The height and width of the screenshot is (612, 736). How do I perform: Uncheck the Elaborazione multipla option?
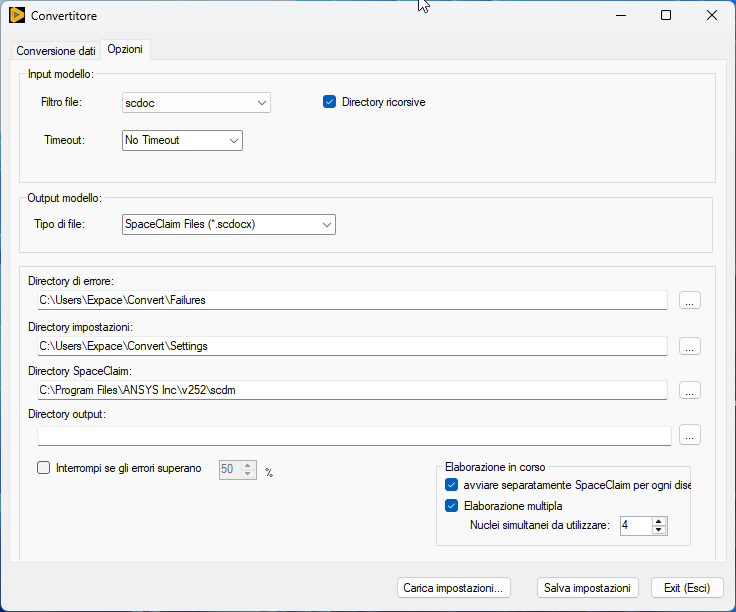pyautogui.click(x=451, y=506)
